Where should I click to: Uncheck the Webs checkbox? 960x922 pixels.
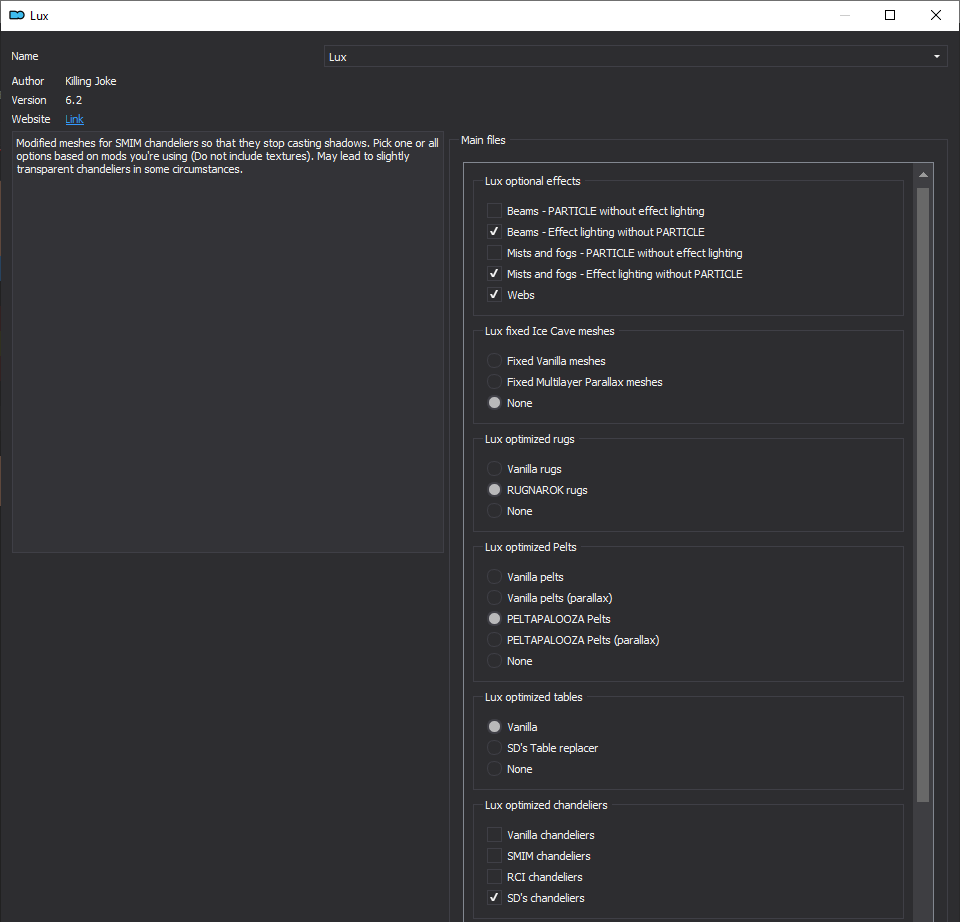(494, 295)
